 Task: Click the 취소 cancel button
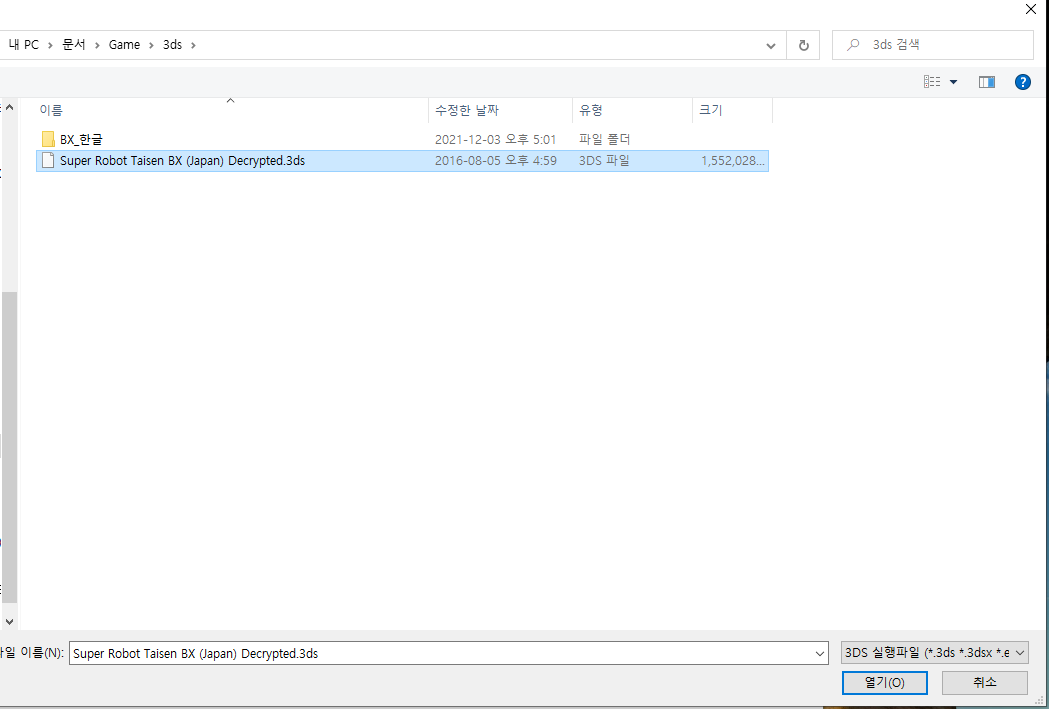click(x=985, y=682)
